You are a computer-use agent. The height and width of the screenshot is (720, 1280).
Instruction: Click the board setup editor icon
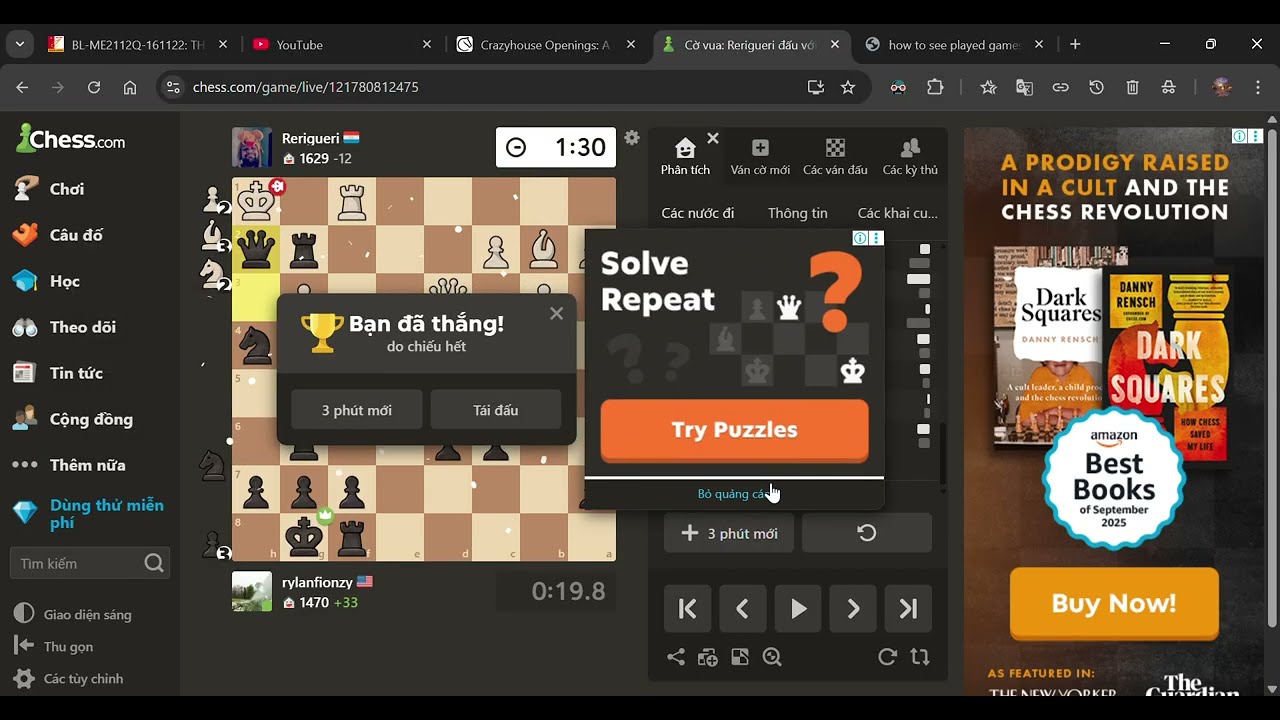(x=740, y=657)
